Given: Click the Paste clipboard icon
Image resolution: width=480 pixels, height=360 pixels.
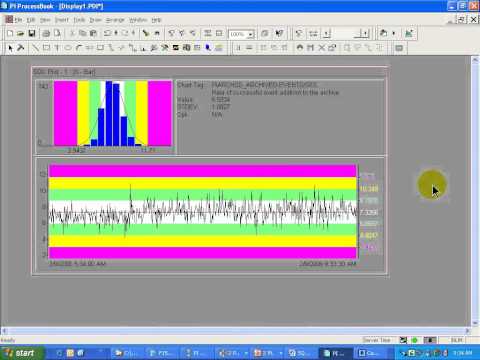Looking at the screenshot, I should point(94,33).
